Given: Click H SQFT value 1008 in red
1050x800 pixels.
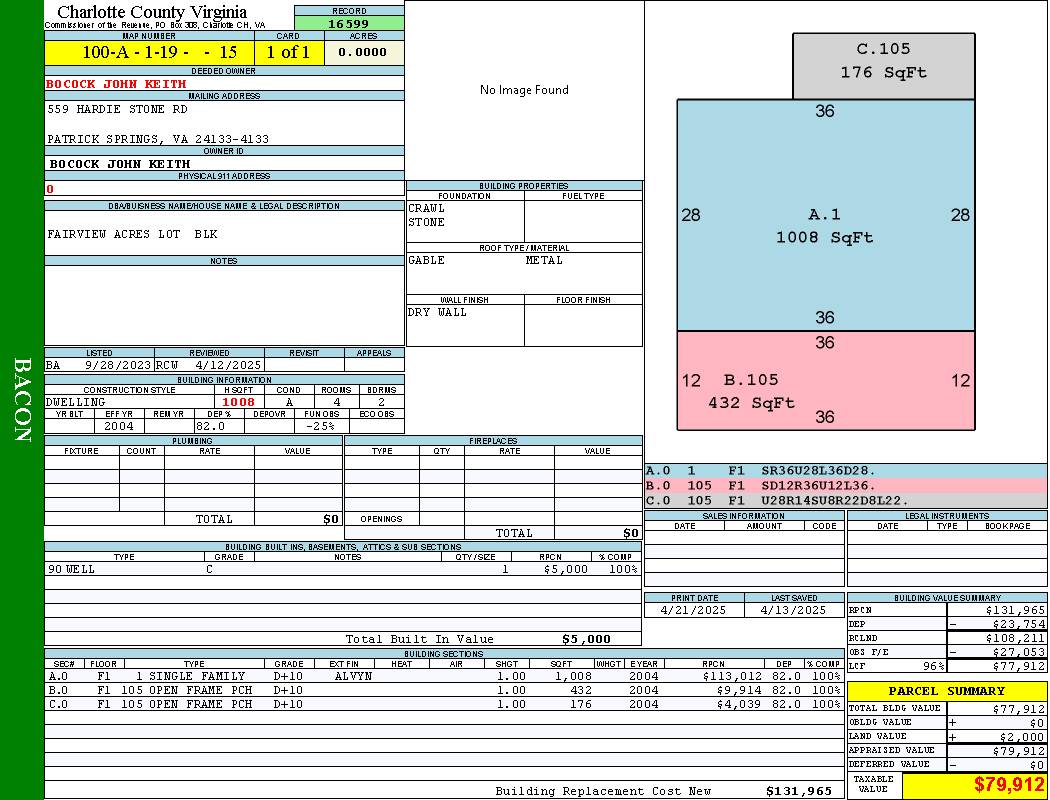Looking at the screenshot, I should 238,402.
